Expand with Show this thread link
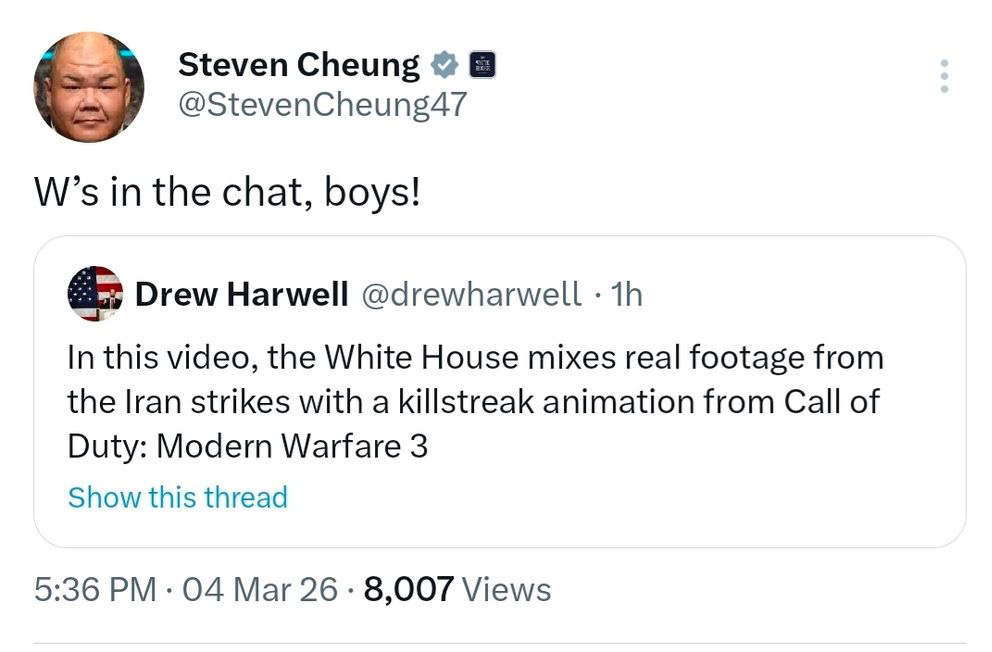 [177, 497]
